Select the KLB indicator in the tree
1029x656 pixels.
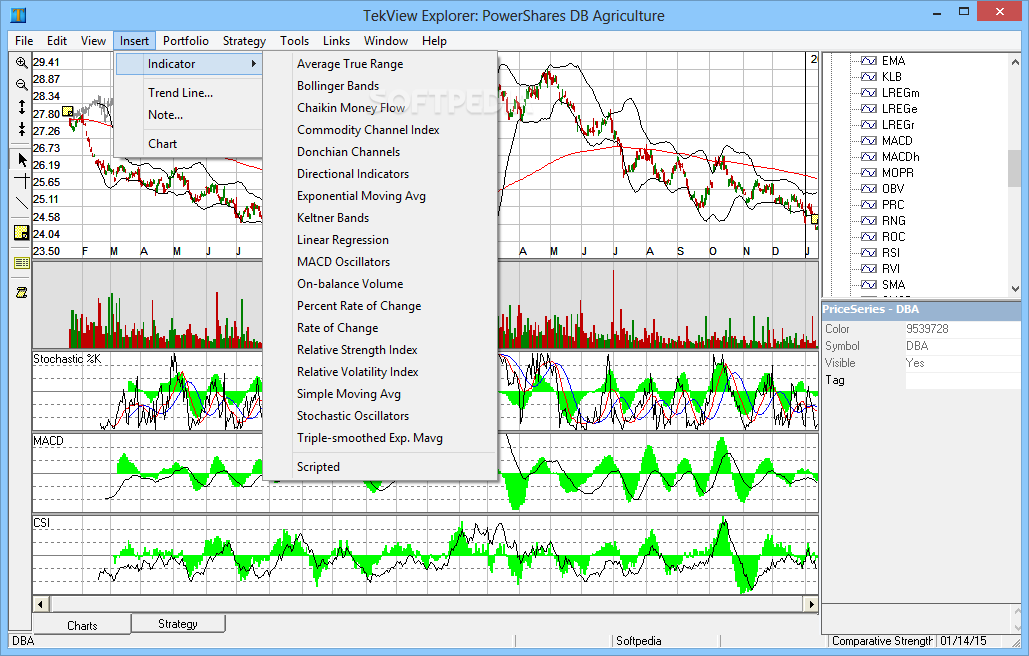point(891,76)
